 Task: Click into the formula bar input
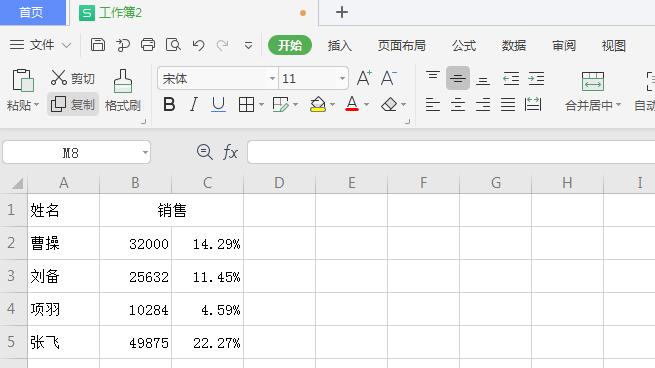451,152
